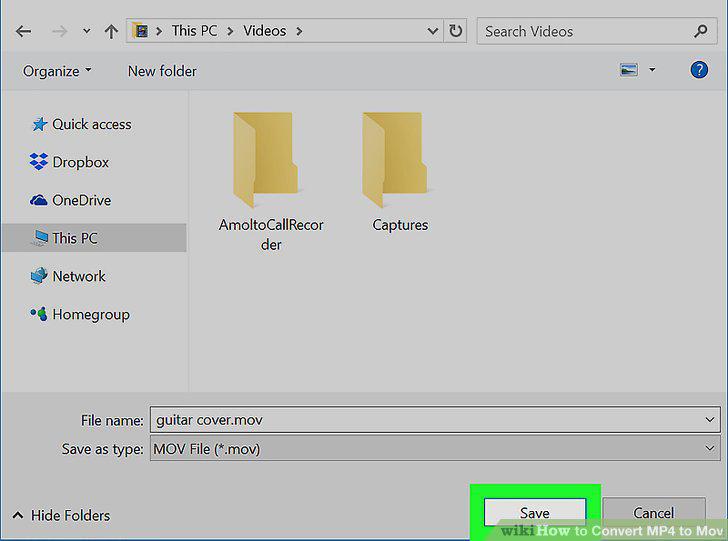Image resolution: width=728 pixels, height=541 pixels.
Task: Click the search magnifier icon
Action: click(701, 31)
